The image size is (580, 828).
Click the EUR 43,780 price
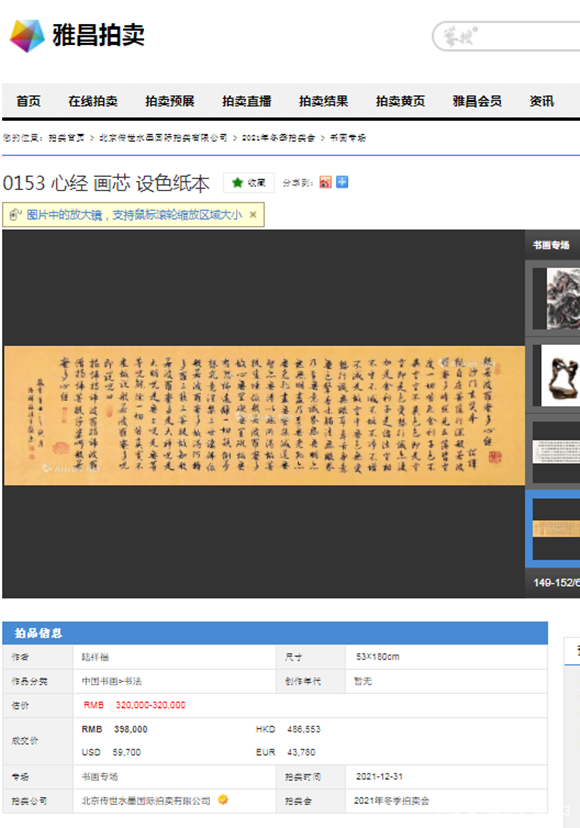point(285,752)
